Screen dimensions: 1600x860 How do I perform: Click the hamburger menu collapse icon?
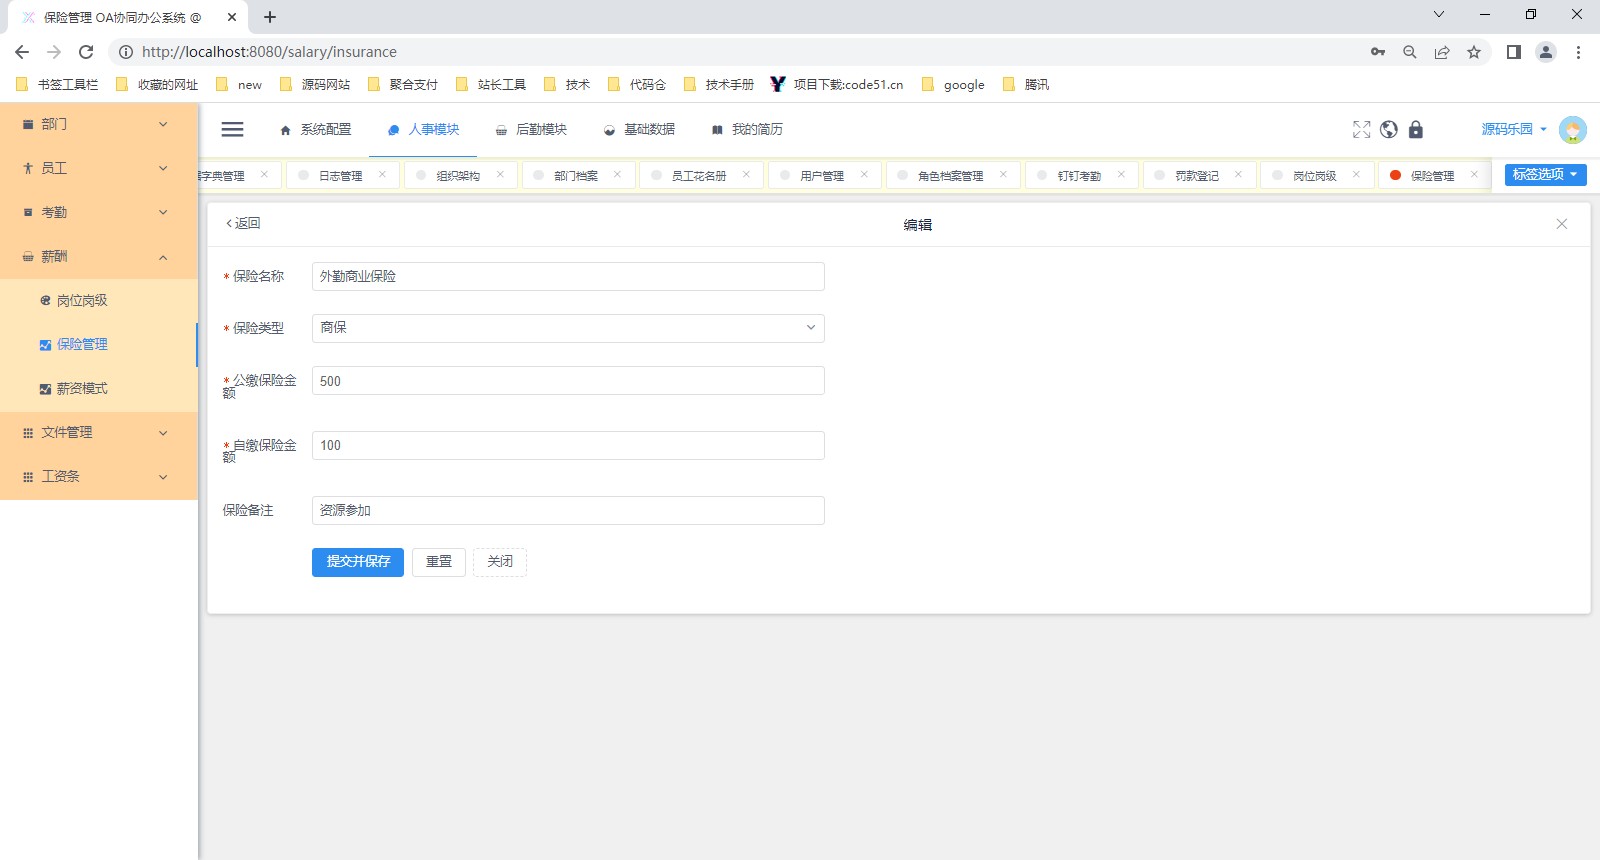[x=232, y=129]
